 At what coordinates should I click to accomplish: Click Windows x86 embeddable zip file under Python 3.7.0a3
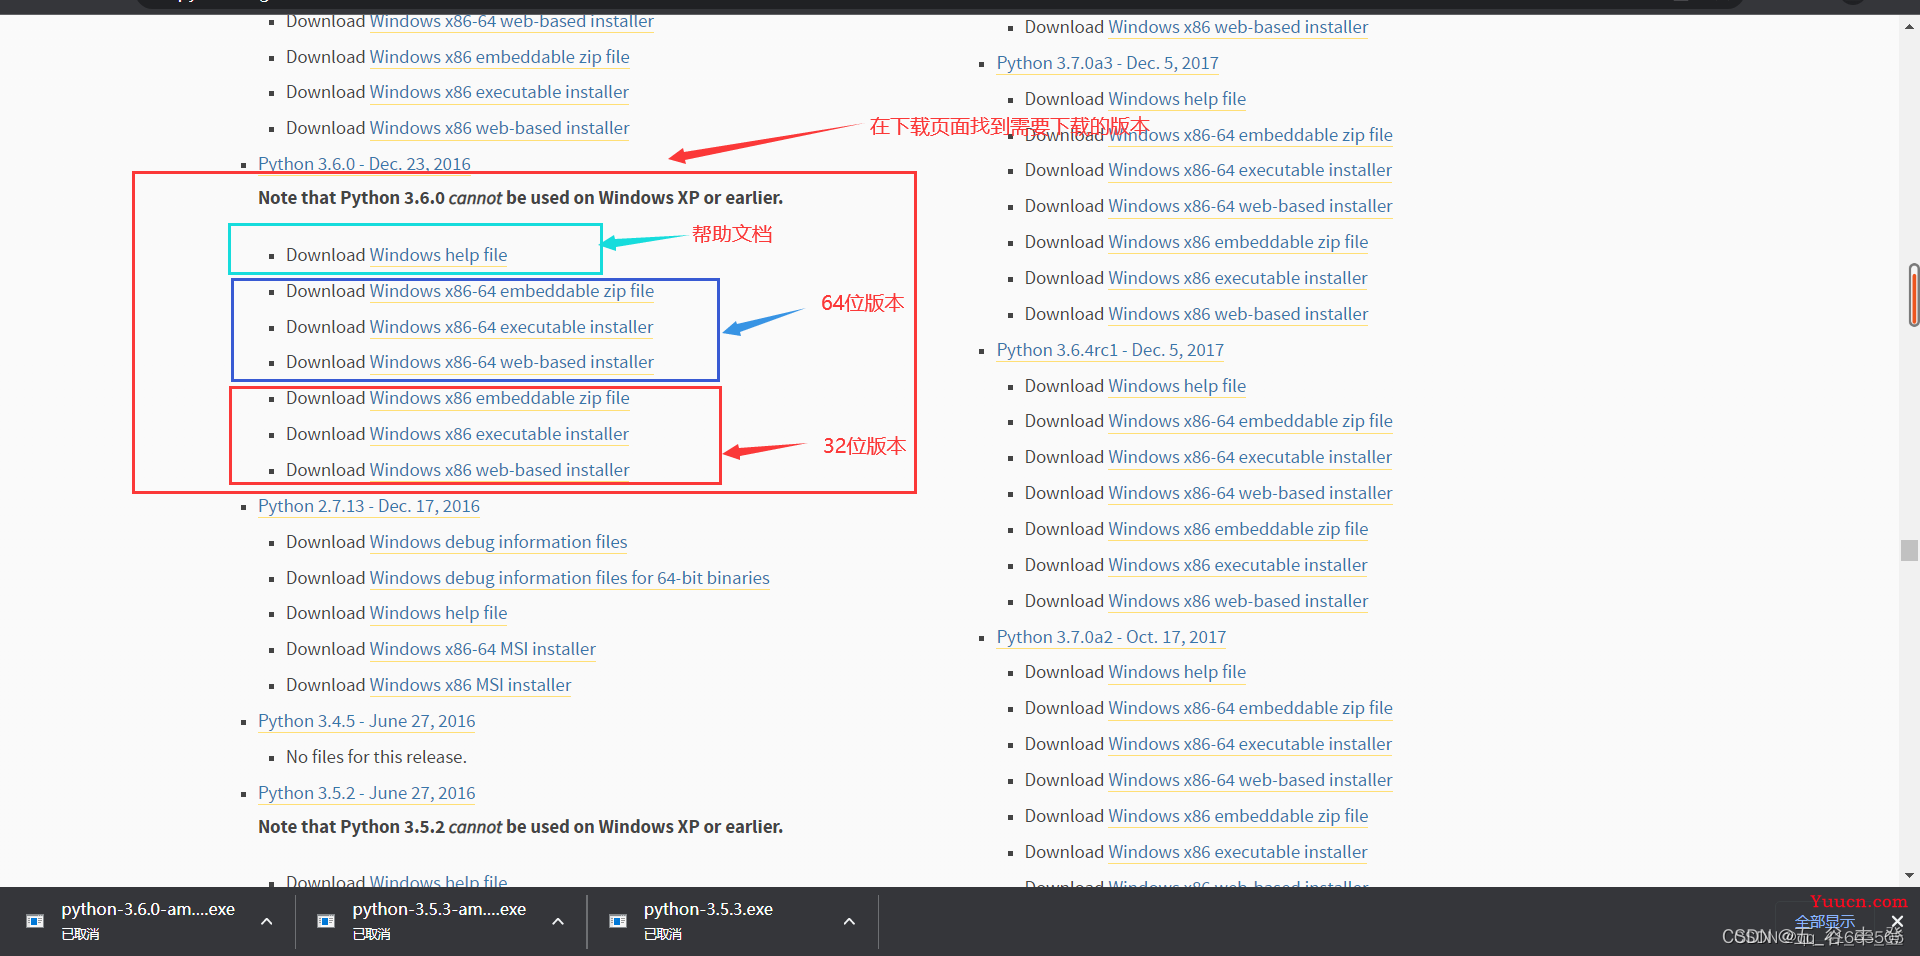coord(1238,242)
